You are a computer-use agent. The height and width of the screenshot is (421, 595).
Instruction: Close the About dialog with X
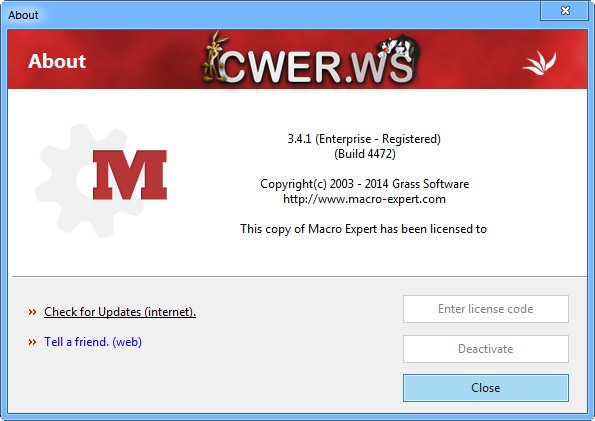(x=565, y=11)
